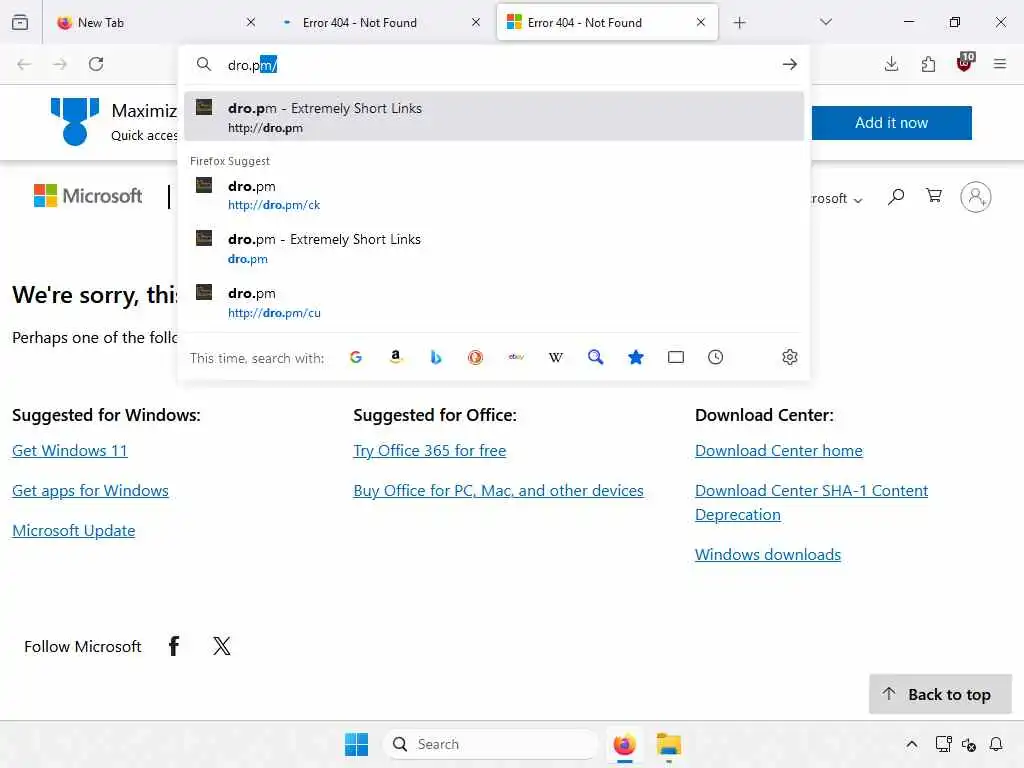This screenshot has width=1024, height=768.
Task: Open Buy Office for PC, Mac link
Action: coord(498,490)
